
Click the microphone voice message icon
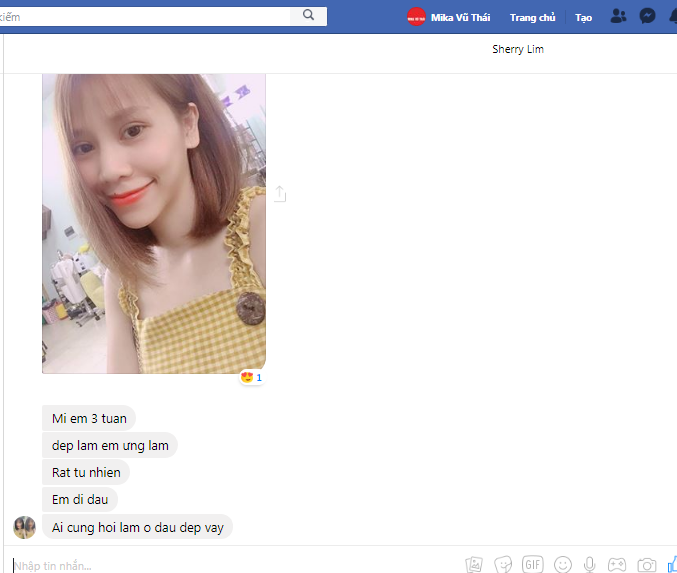tap(590, 565)
